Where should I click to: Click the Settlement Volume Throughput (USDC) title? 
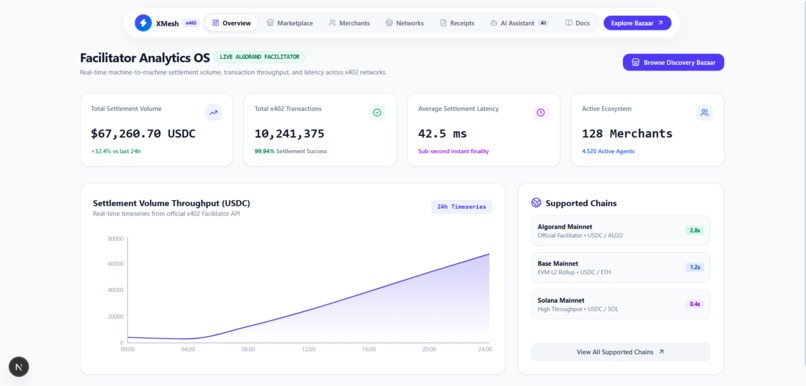[172, 203]
